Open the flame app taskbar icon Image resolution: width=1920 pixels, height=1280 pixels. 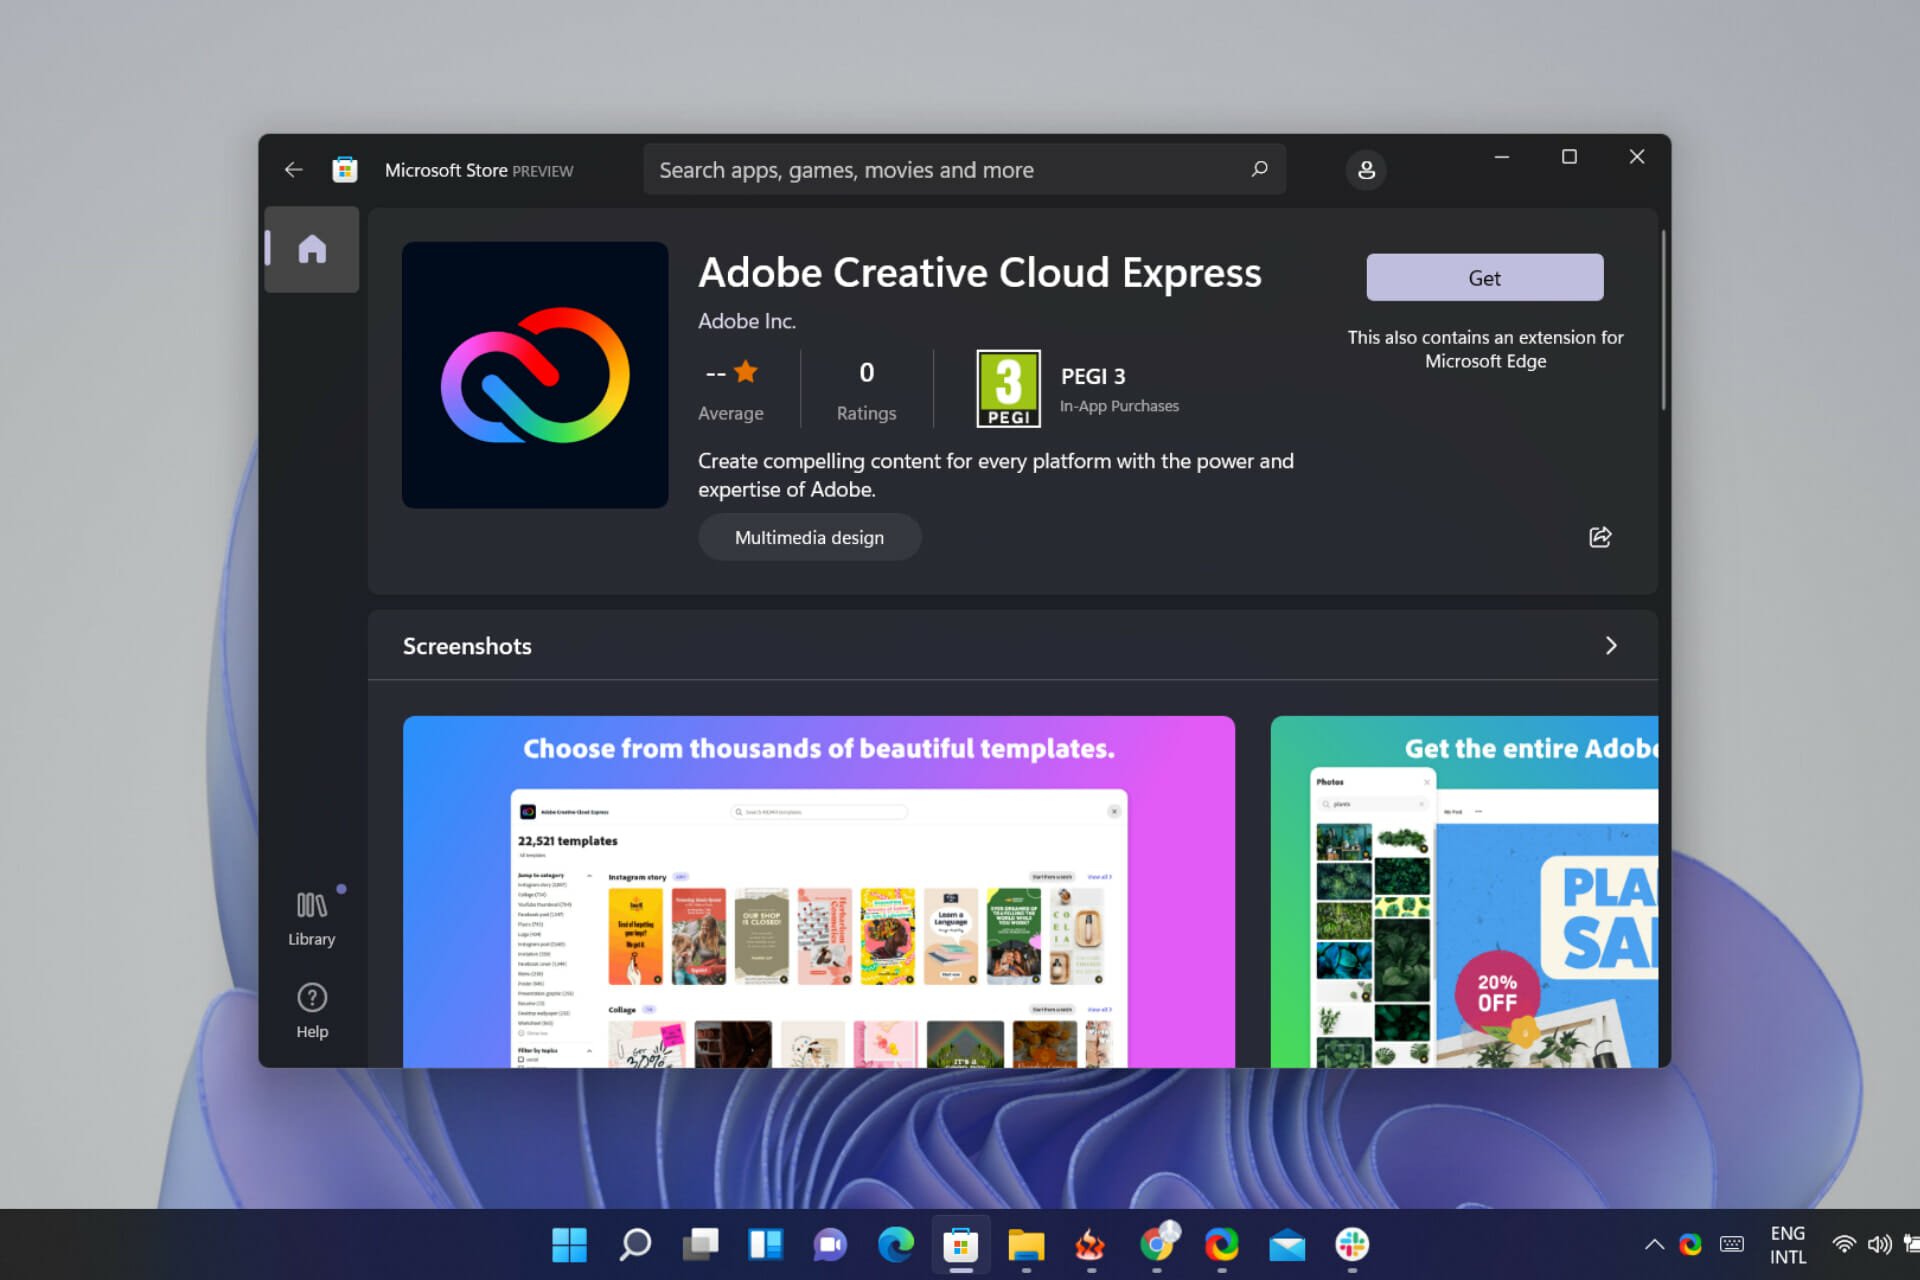1090,1244
